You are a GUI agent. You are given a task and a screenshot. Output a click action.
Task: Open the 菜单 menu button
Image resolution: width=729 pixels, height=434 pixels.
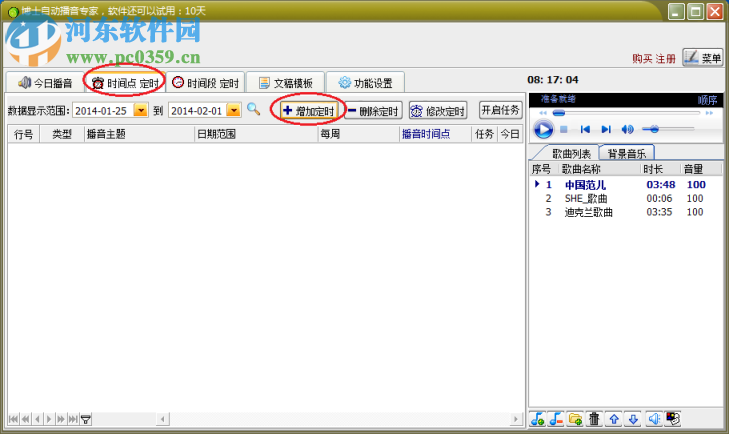pyautogui.click(x=702, y=57)
